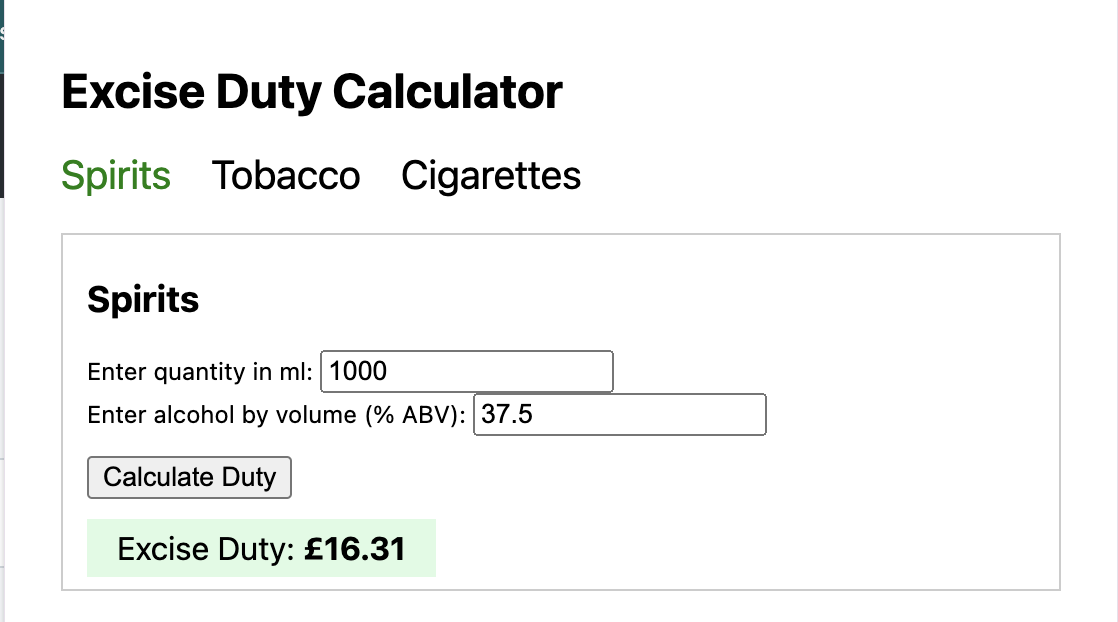Place cursor on the 37.5 ABV value

coord(507,415)
